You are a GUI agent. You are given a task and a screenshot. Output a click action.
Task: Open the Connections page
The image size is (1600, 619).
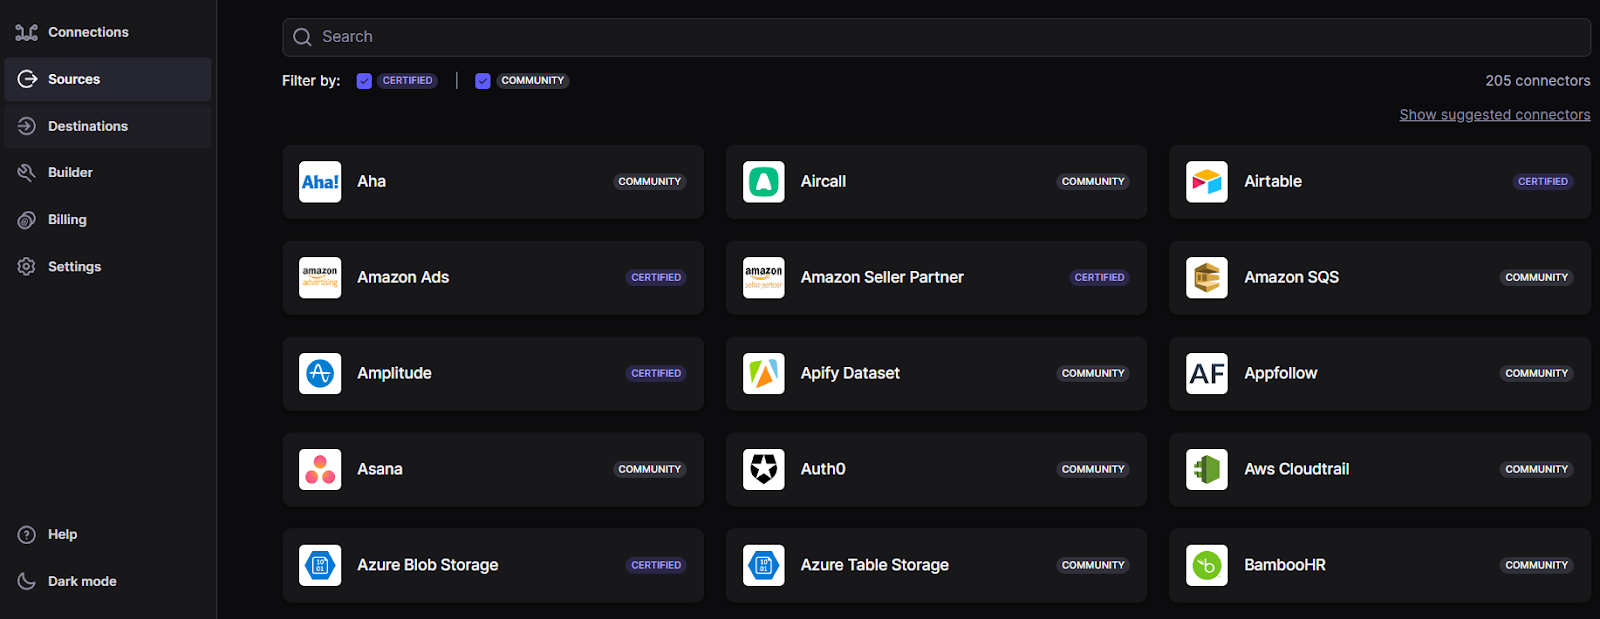107,32
